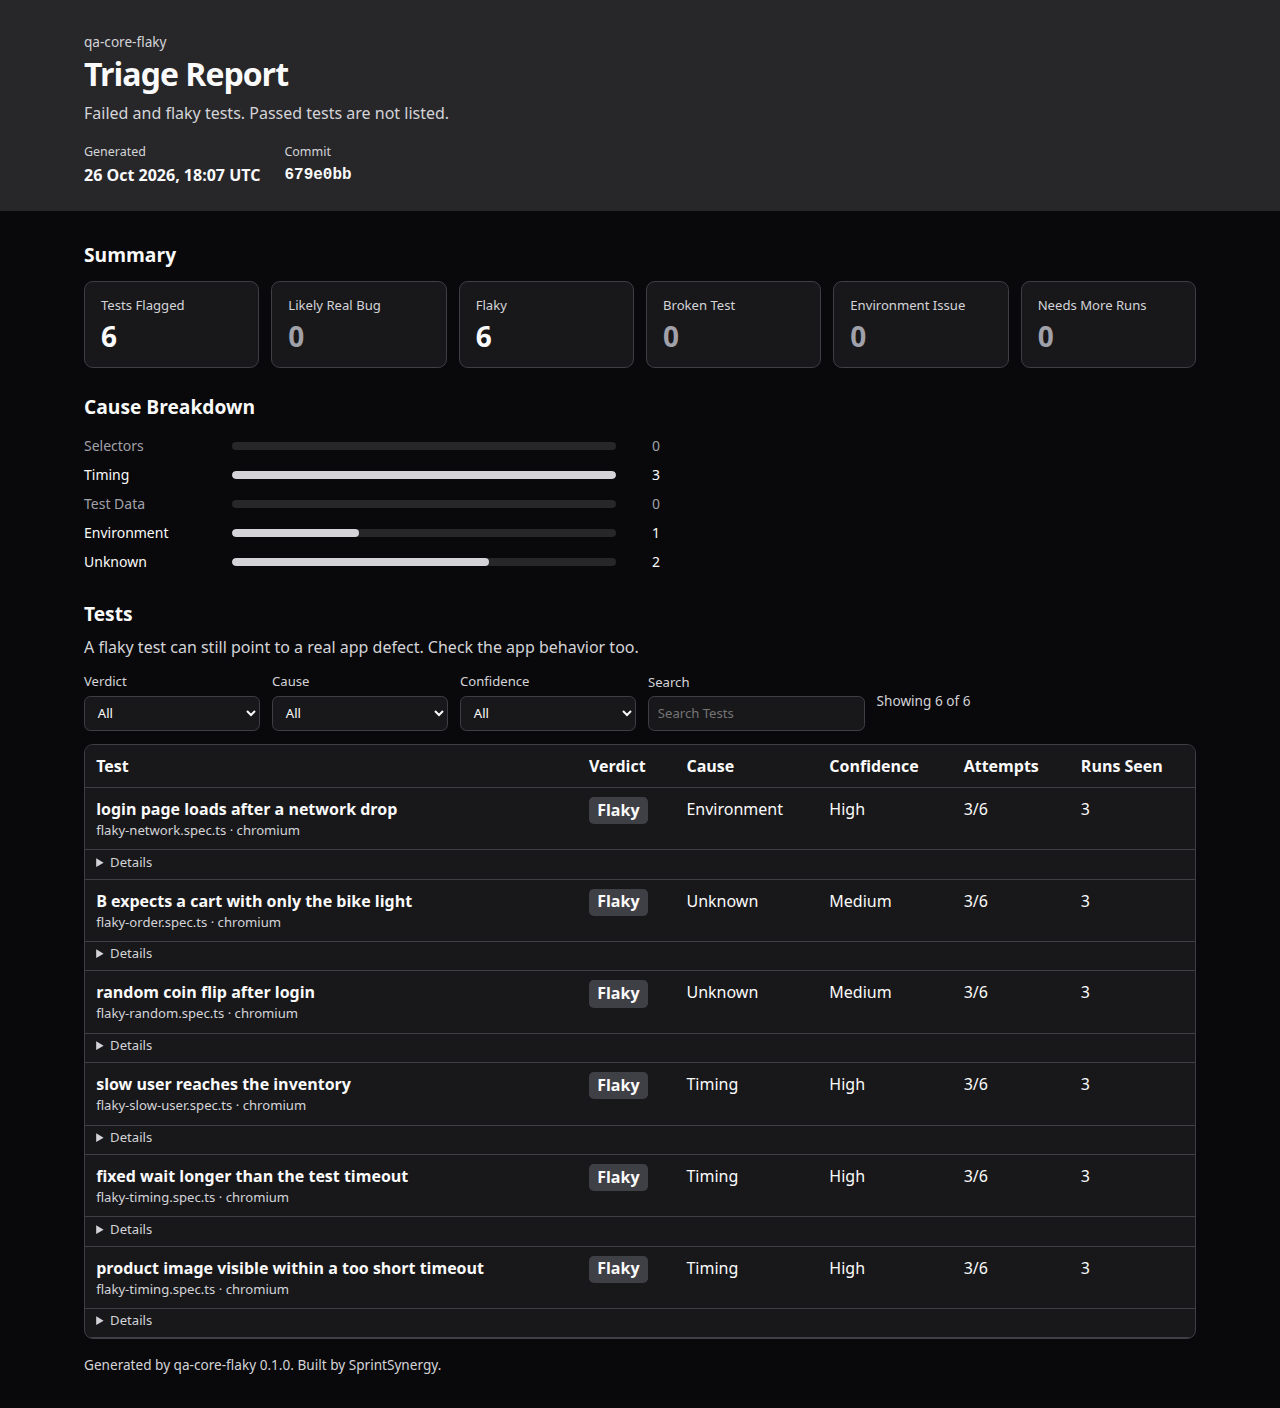Click Medium confidence in bike light cart row

click(x=860, y=901)
